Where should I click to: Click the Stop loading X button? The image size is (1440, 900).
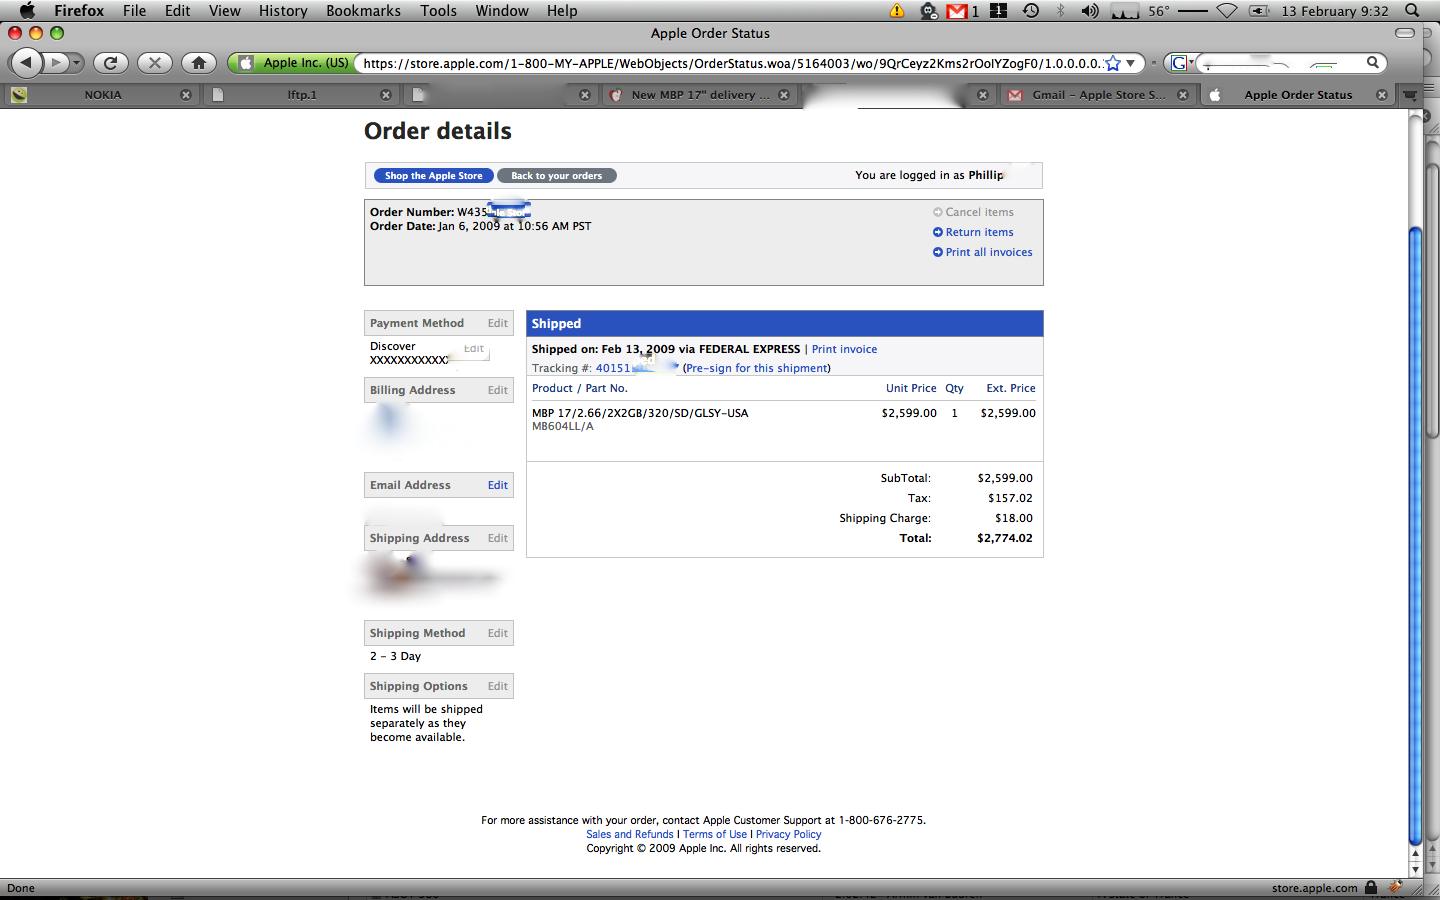[x=154, y=63]
